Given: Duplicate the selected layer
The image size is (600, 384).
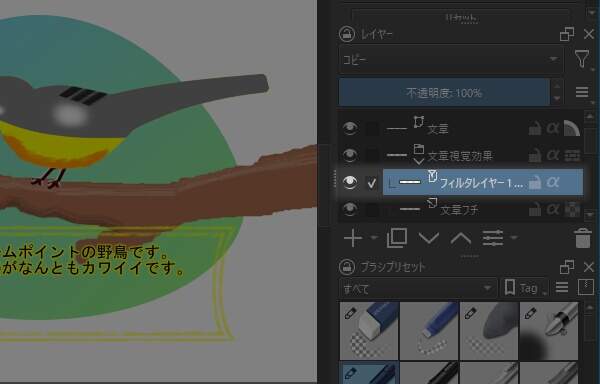Looking at the screenshot, I should tap(396, 238).
